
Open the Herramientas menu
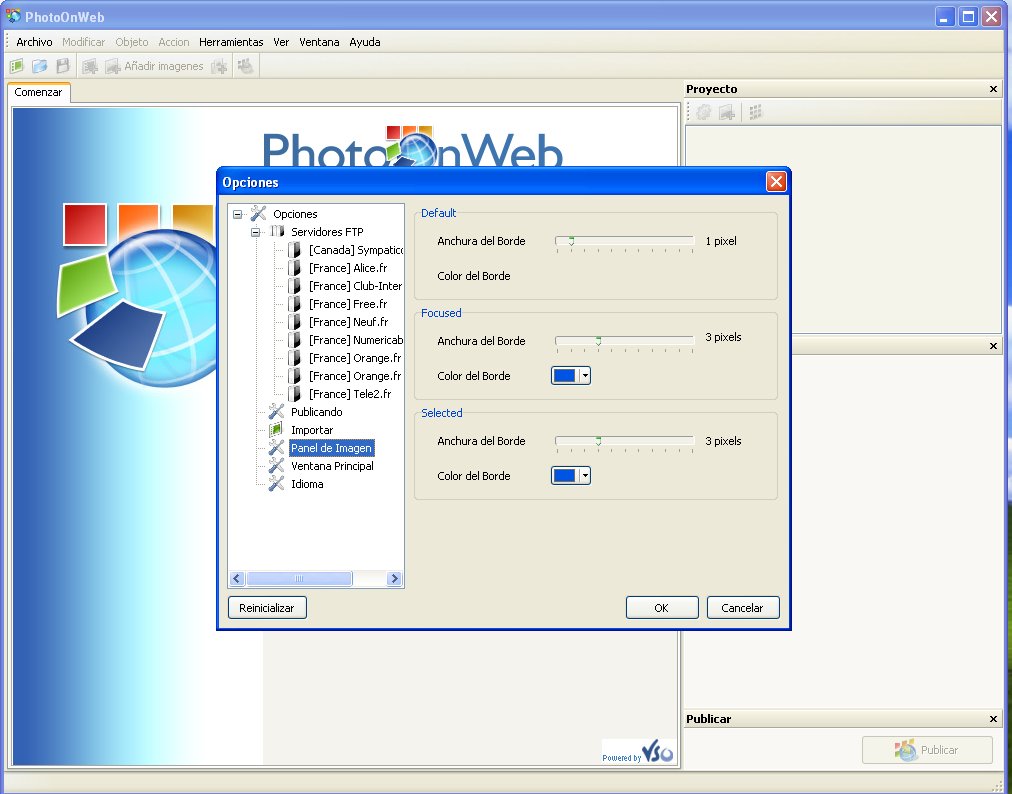tap(231, 42)
